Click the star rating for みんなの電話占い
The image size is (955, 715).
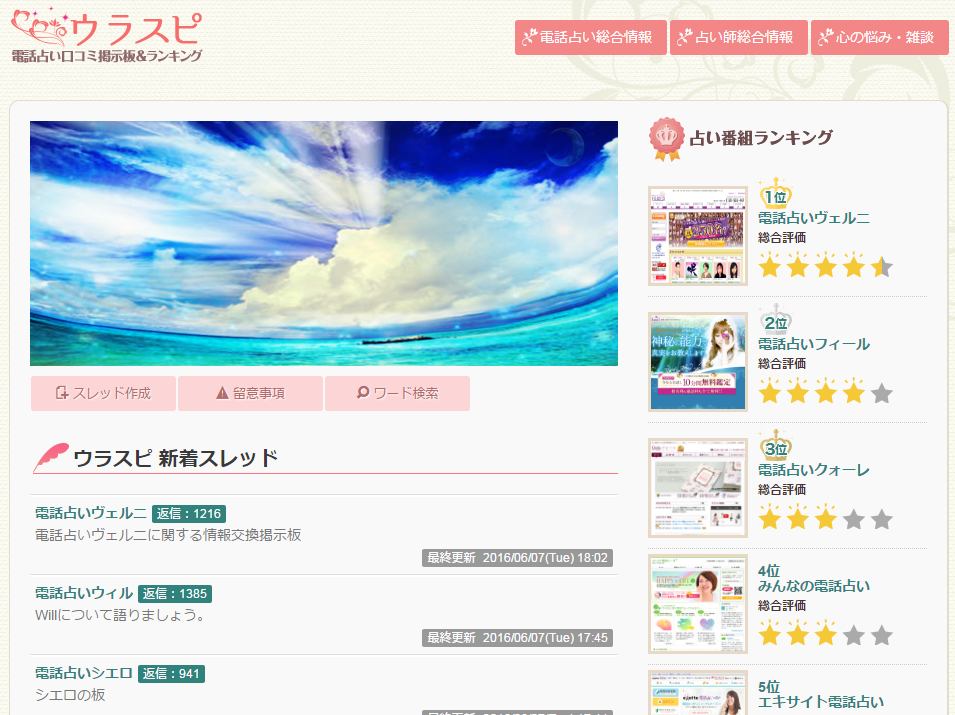[x=825, y=634]
